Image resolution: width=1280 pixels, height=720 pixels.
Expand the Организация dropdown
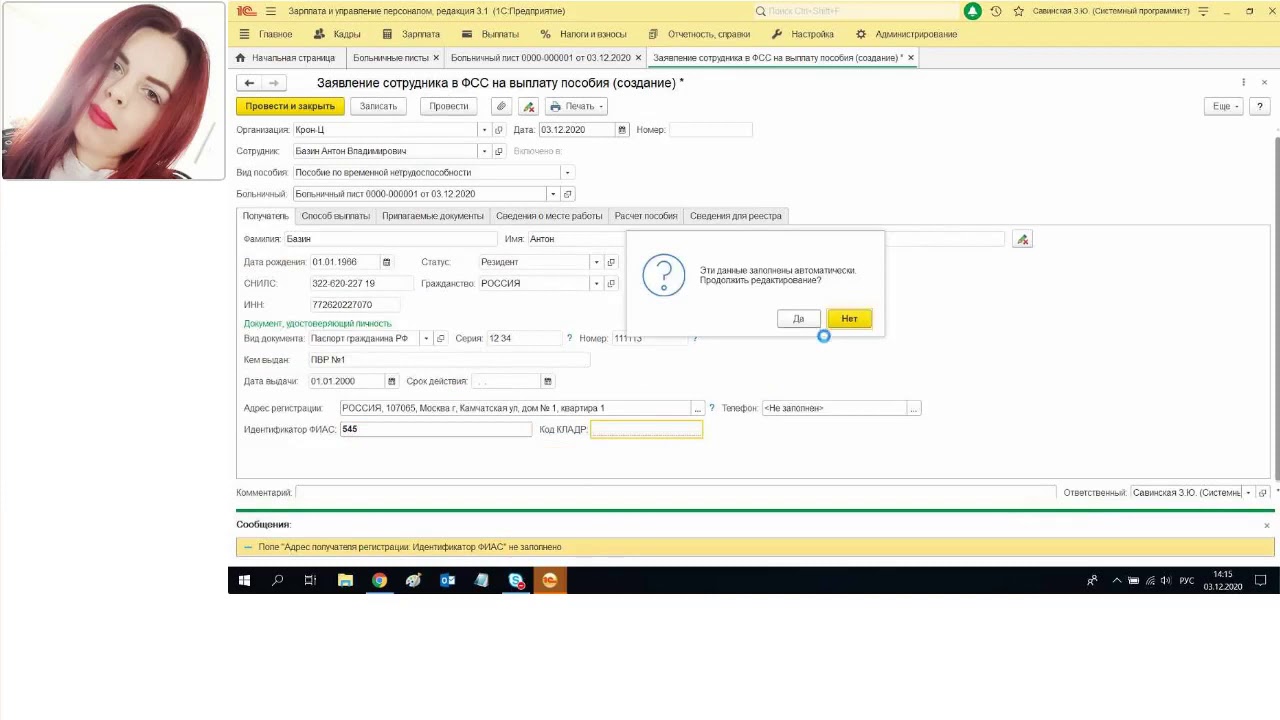[x=484, y=130]
